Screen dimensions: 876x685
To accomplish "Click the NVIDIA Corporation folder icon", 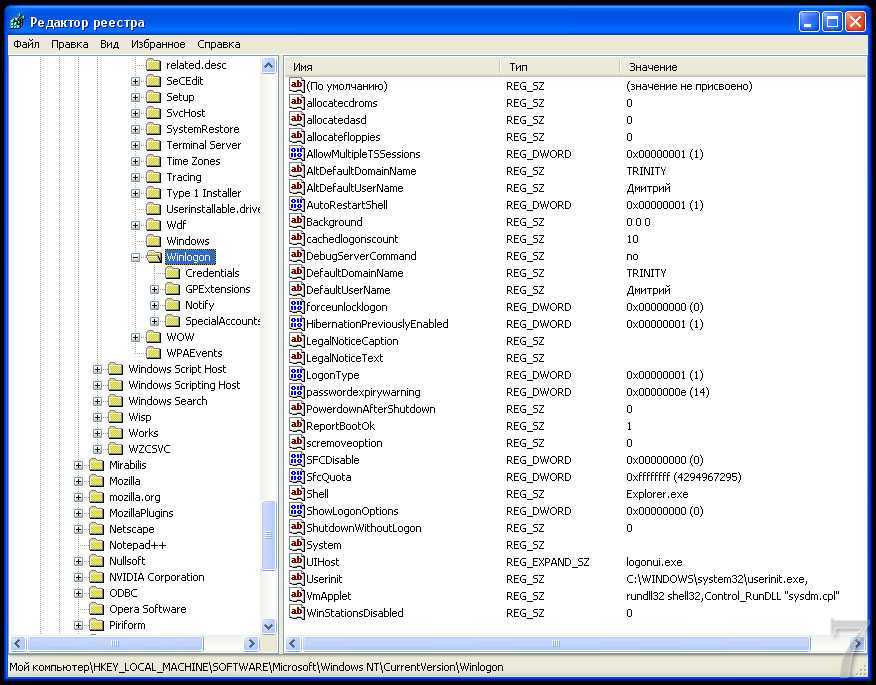I will tap(96, 577).
